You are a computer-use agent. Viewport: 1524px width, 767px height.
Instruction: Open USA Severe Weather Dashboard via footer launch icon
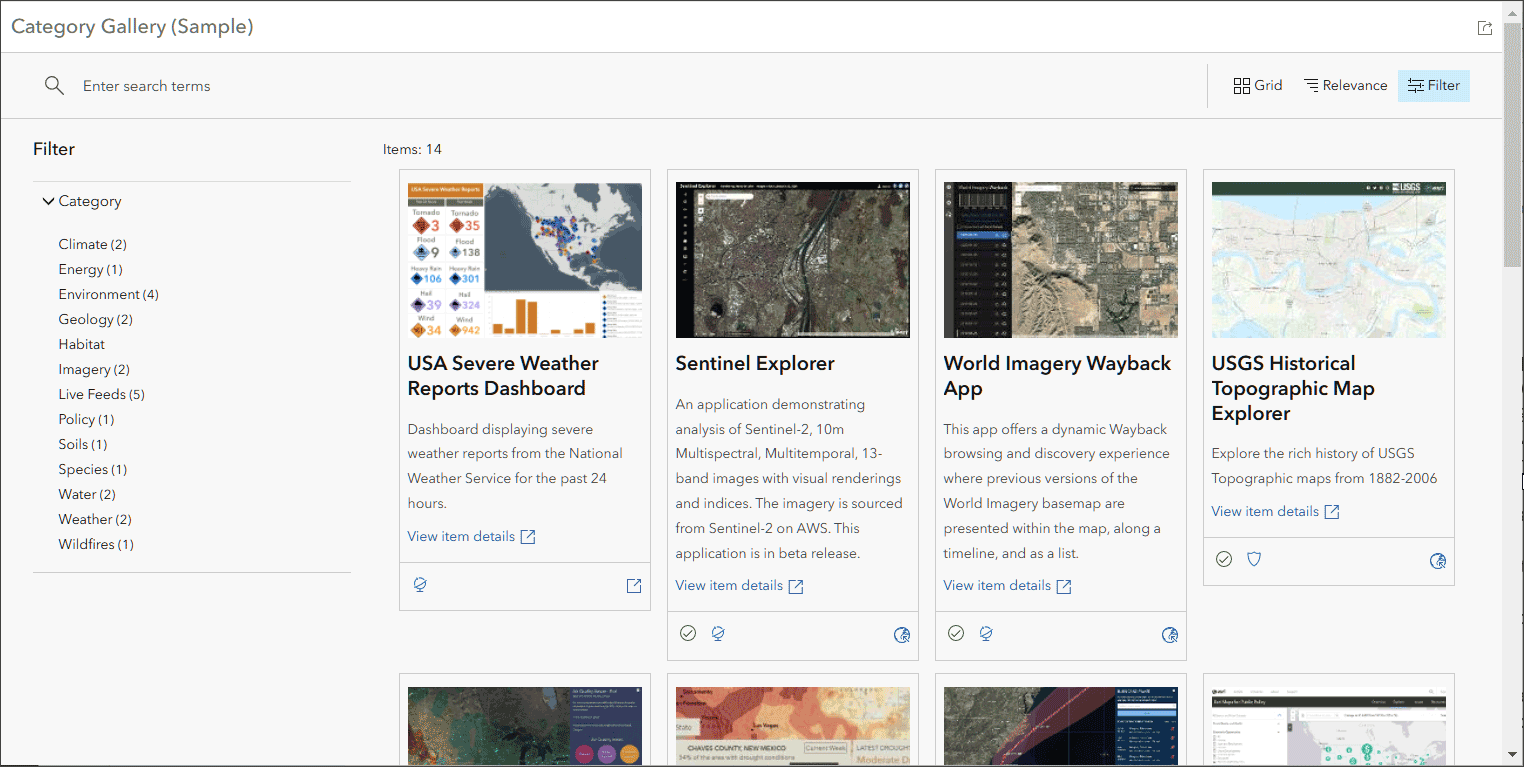point(634,586)
